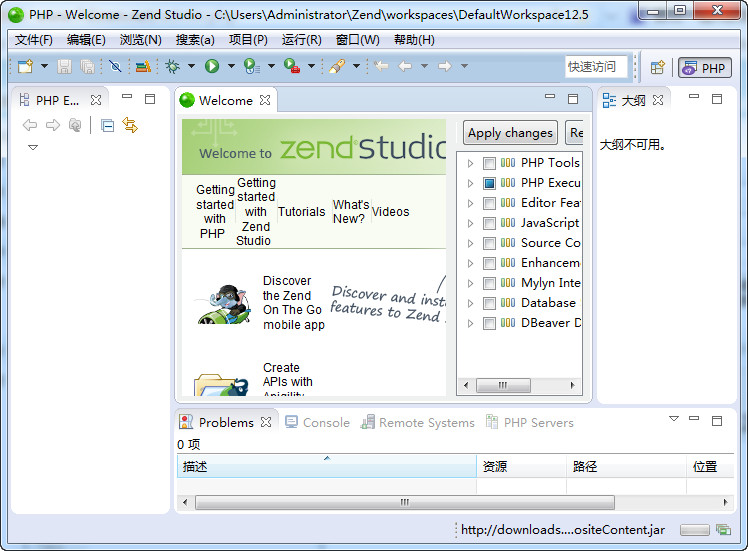Switch to the Console tab
748x551 pixels.
coord(317,423)
